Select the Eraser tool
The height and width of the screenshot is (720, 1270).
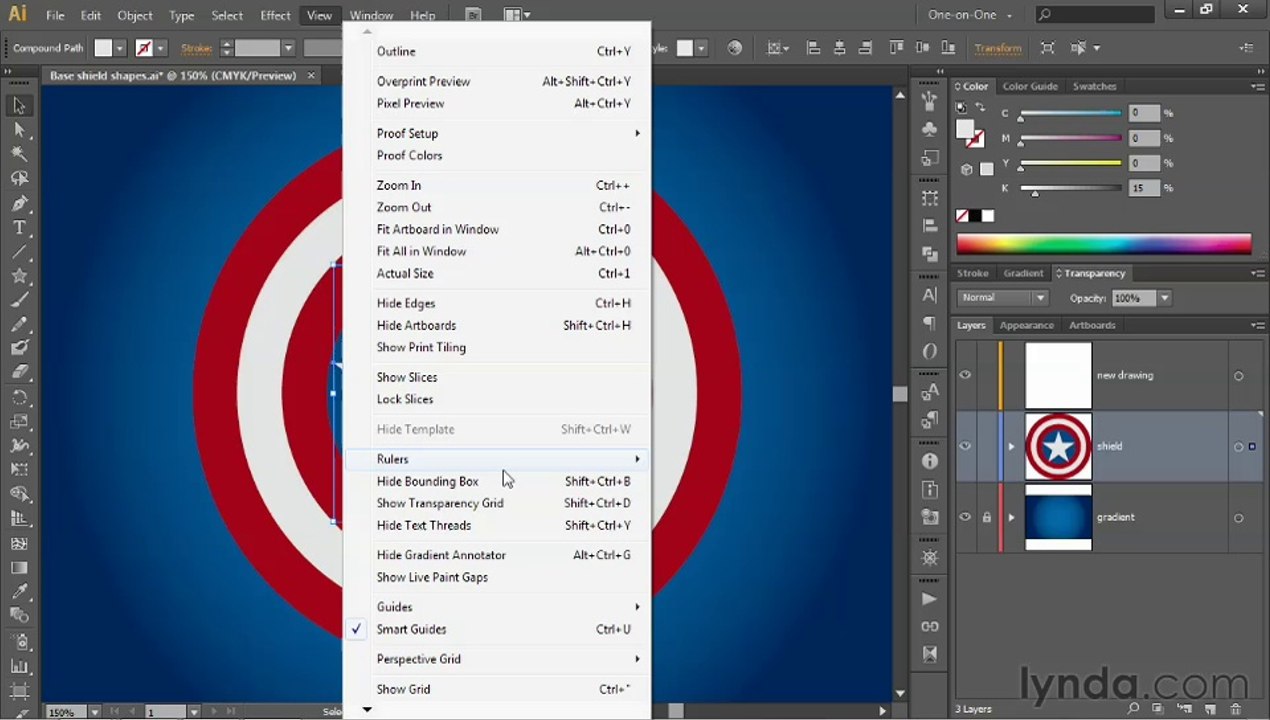coord(19,372)
